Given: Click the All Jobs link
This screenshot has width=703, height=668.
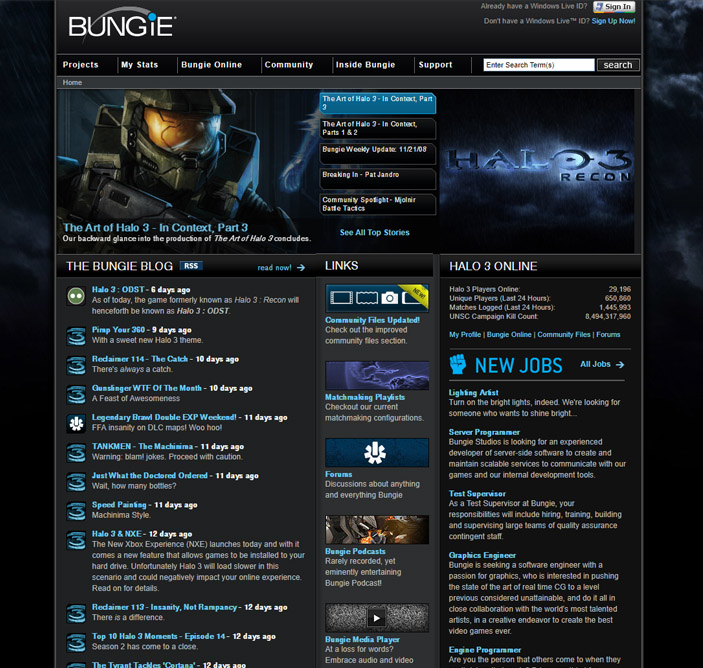Looking at the screenshot, I should pos(595,364).
